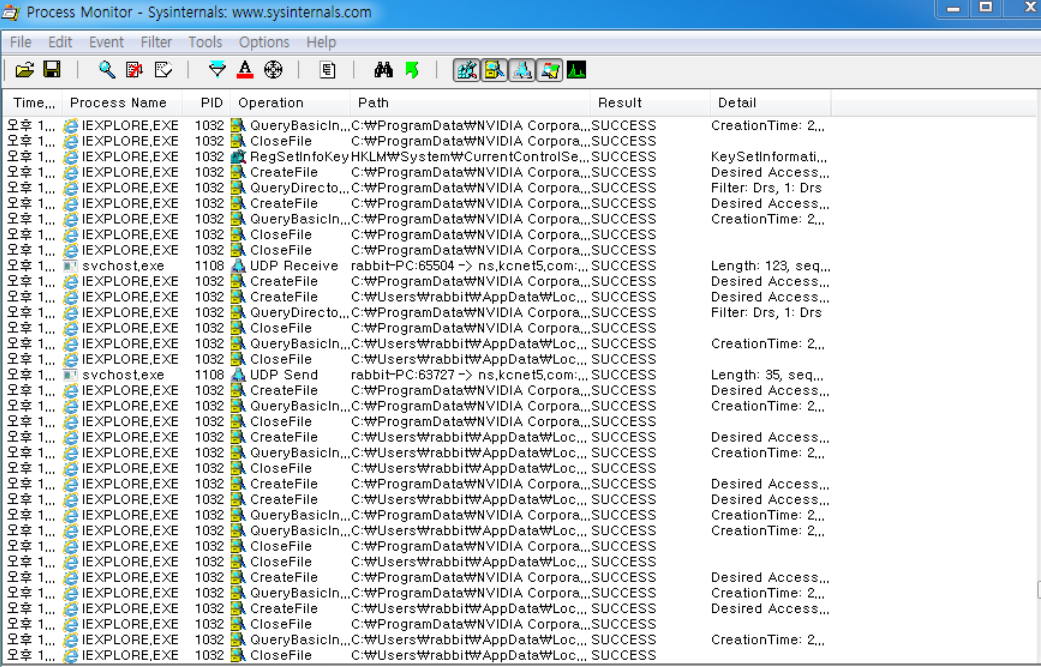Click the Process Name column header
1041x667 pixels.
point(121,103)
